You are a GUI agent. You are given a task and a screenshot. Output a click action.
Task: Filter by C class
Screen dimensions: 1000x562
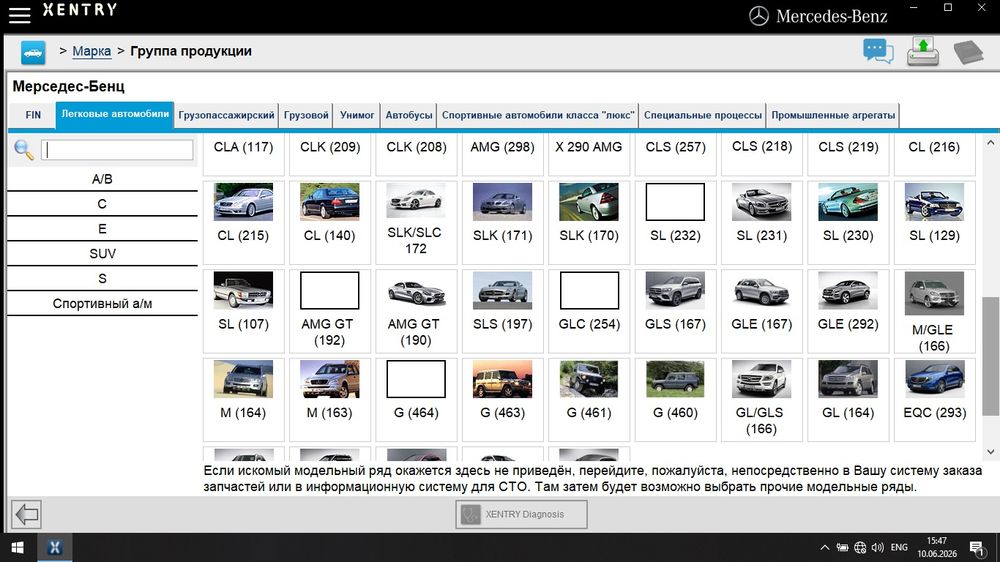click(x=102, y=204)
